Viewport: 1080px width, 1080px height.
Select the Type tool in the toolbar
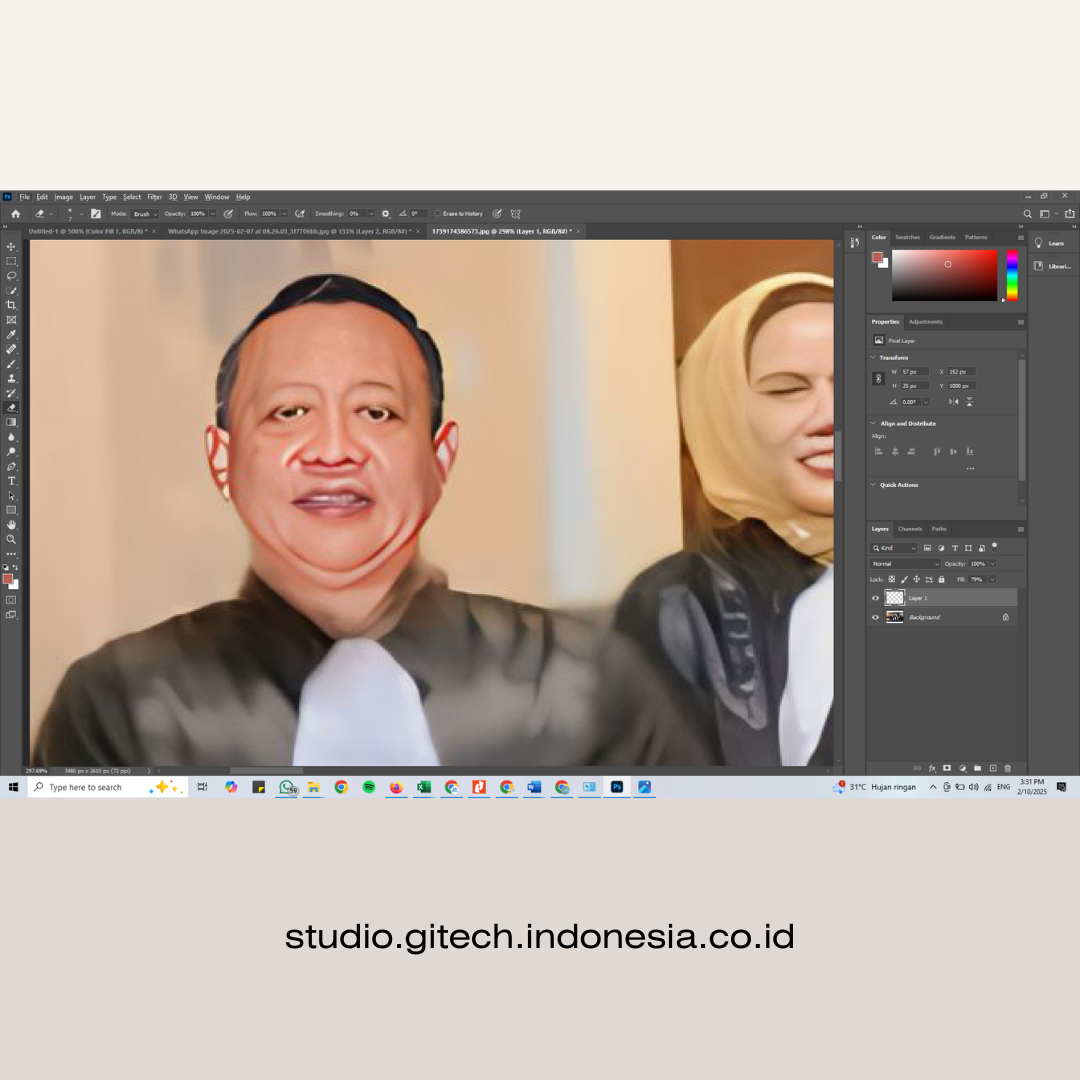(x=11, y=481)
